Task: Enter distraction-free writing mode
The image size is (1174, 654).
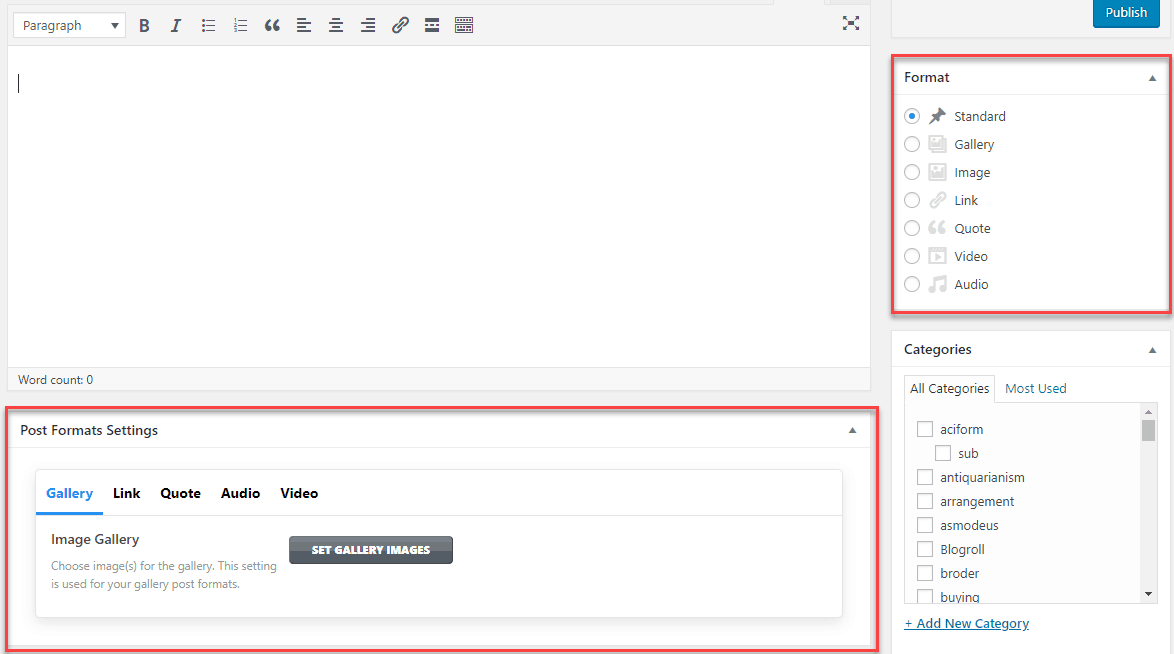Action: pyautogui.click(x=850, y=23)
